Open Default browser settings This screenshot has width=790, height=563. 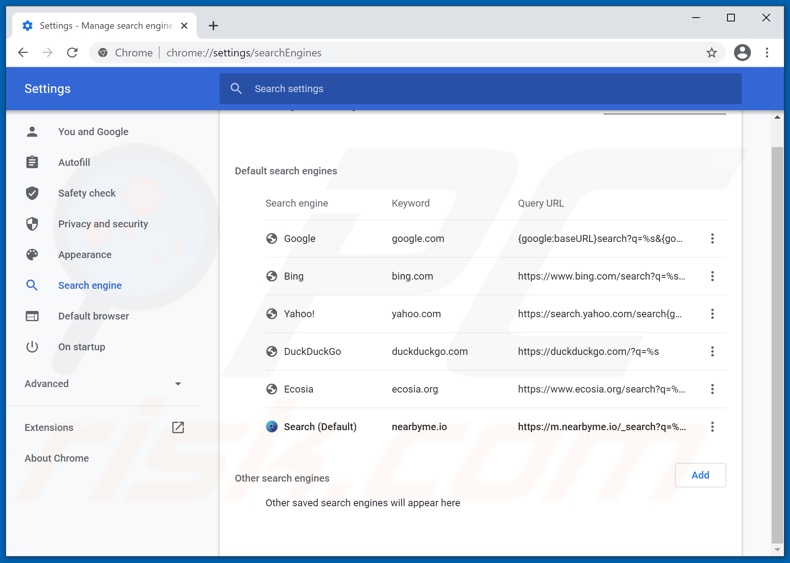(93, 316)
